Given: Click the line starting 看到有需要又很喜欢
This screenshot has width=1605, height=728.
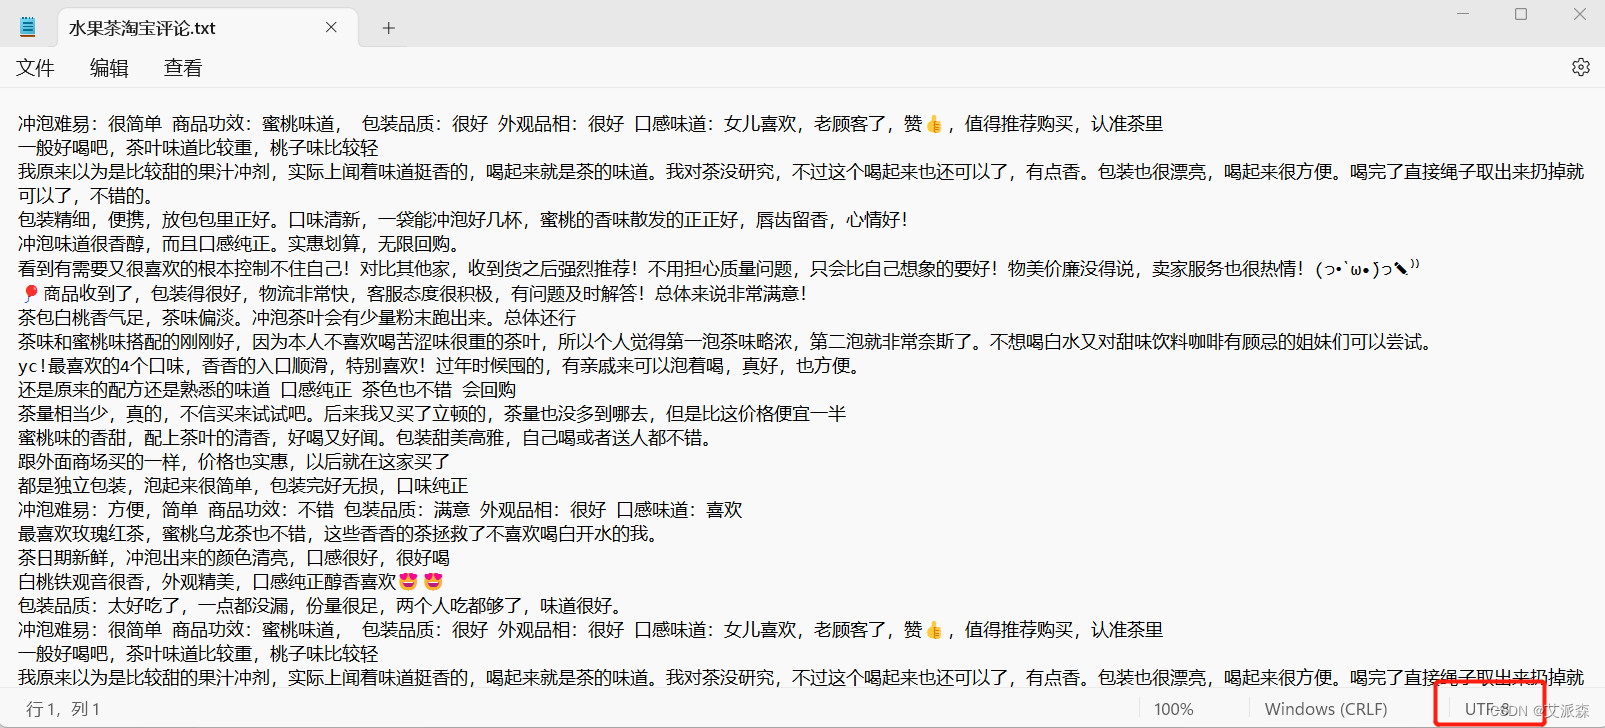Looking at the screenshot, I should coord(719,269).
